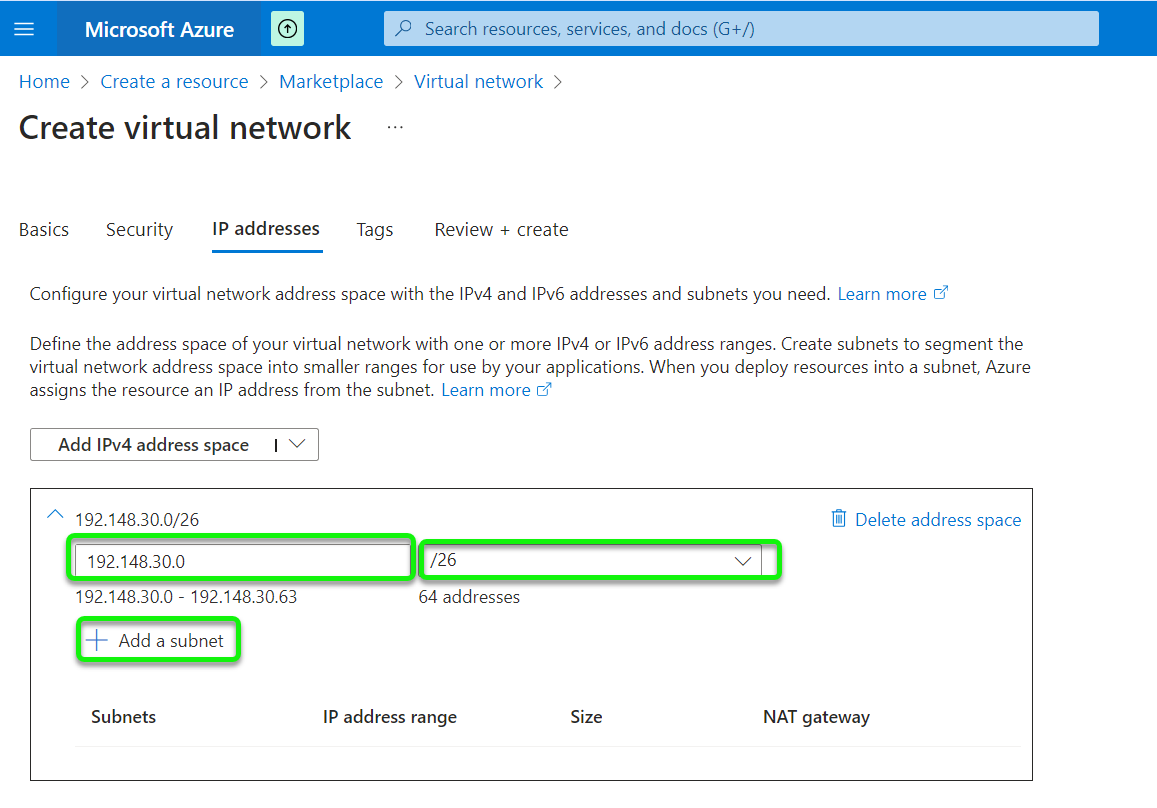1157x808 pixels.
Task: Click the ellipsis next to Create virtual network
Action: click(x=394, y=126)
